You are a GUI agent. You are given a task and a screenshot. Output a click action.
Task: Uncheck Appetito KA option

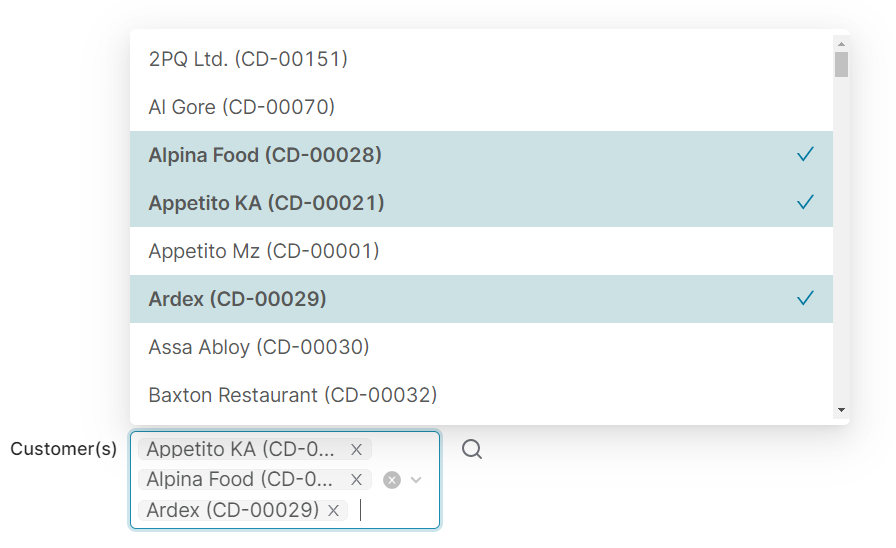coord(805,203)
